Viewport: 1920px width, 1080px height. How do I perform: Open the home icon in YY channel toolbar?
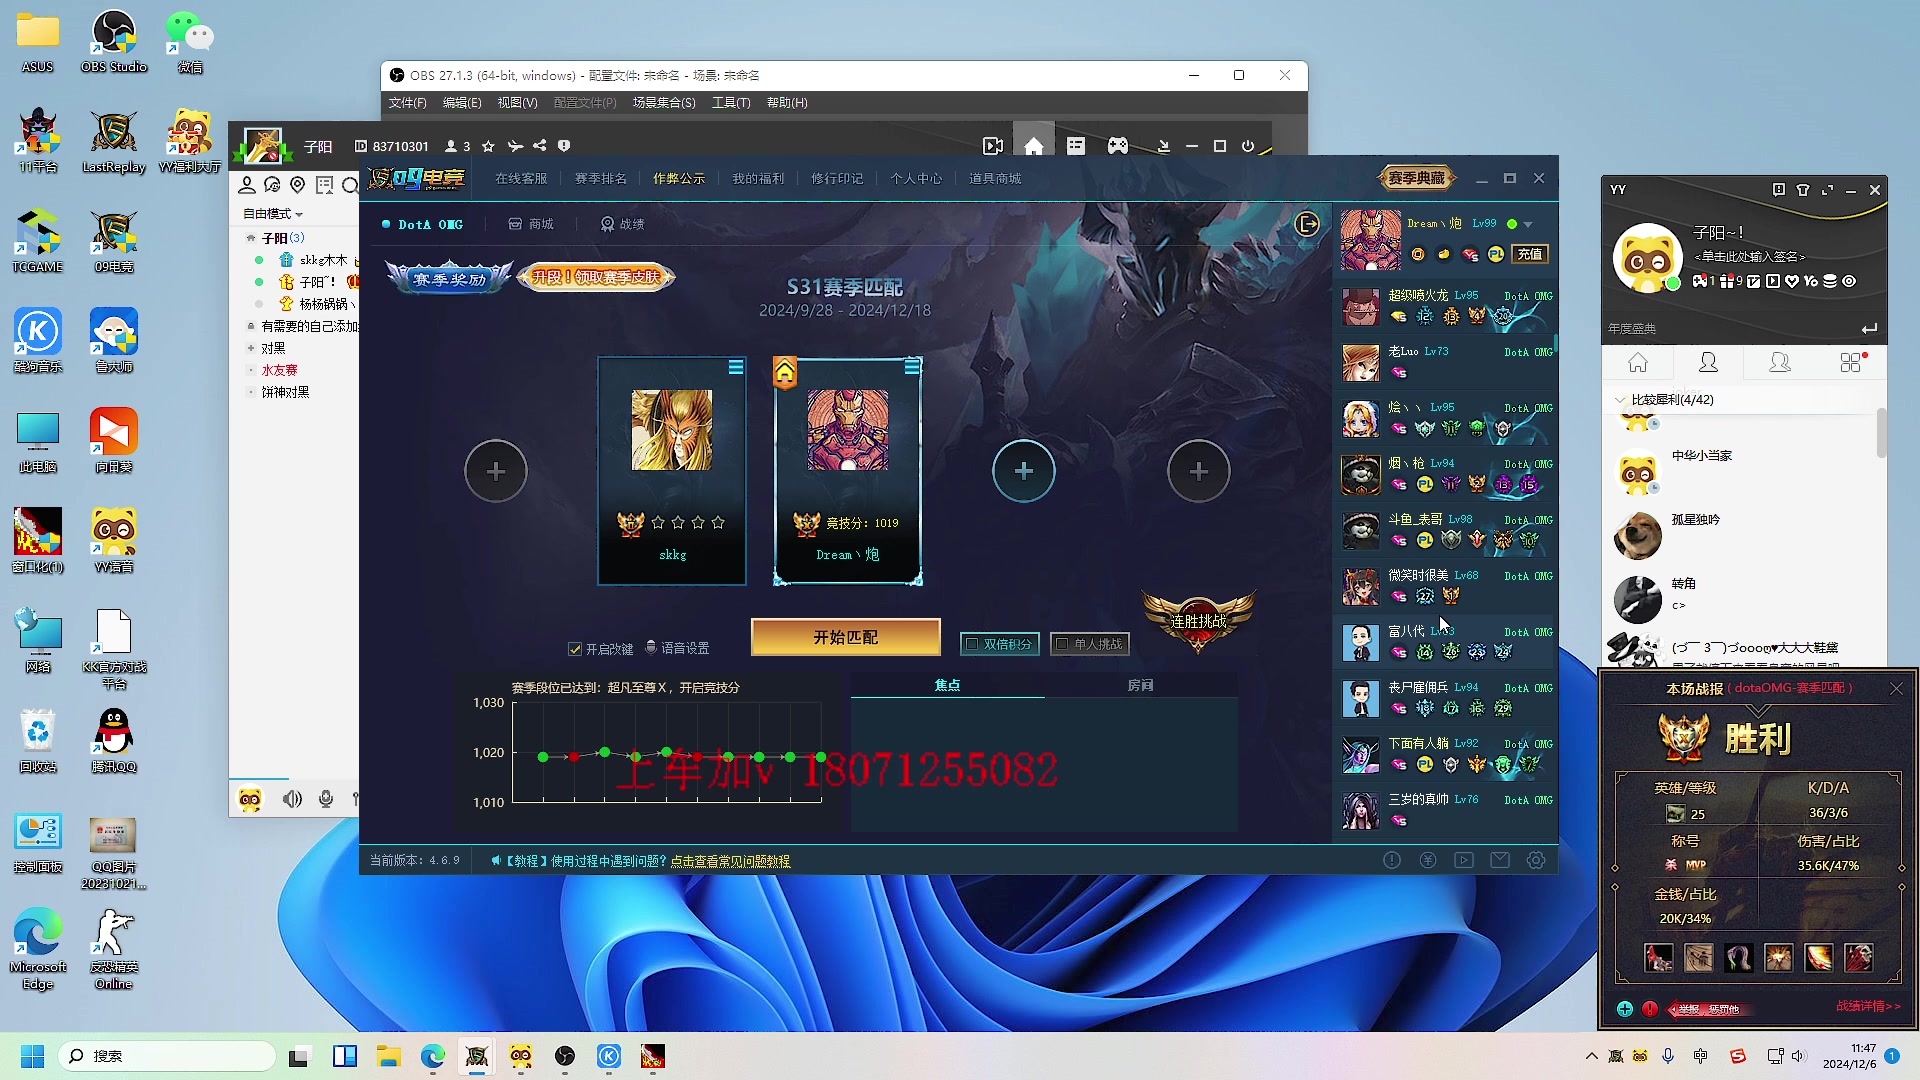coord(1034,146)
